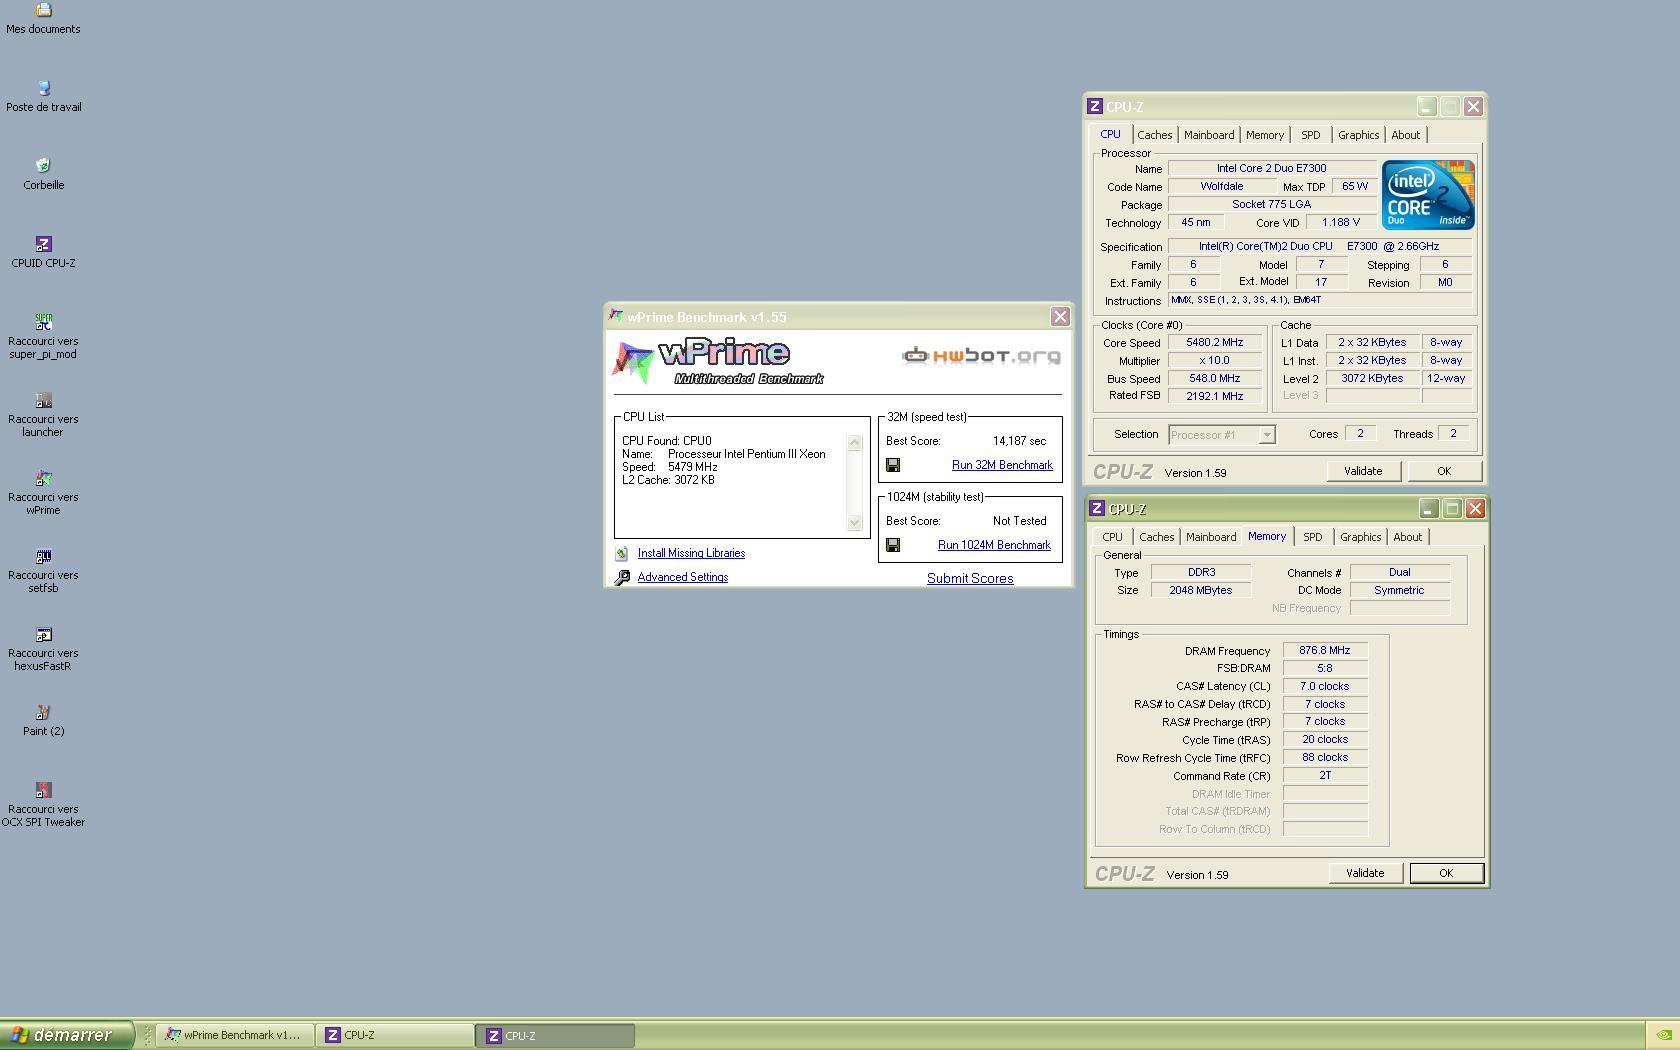Open Memory tab in top CPU-Z window

pyautogui.click(x=1265, y=135)
